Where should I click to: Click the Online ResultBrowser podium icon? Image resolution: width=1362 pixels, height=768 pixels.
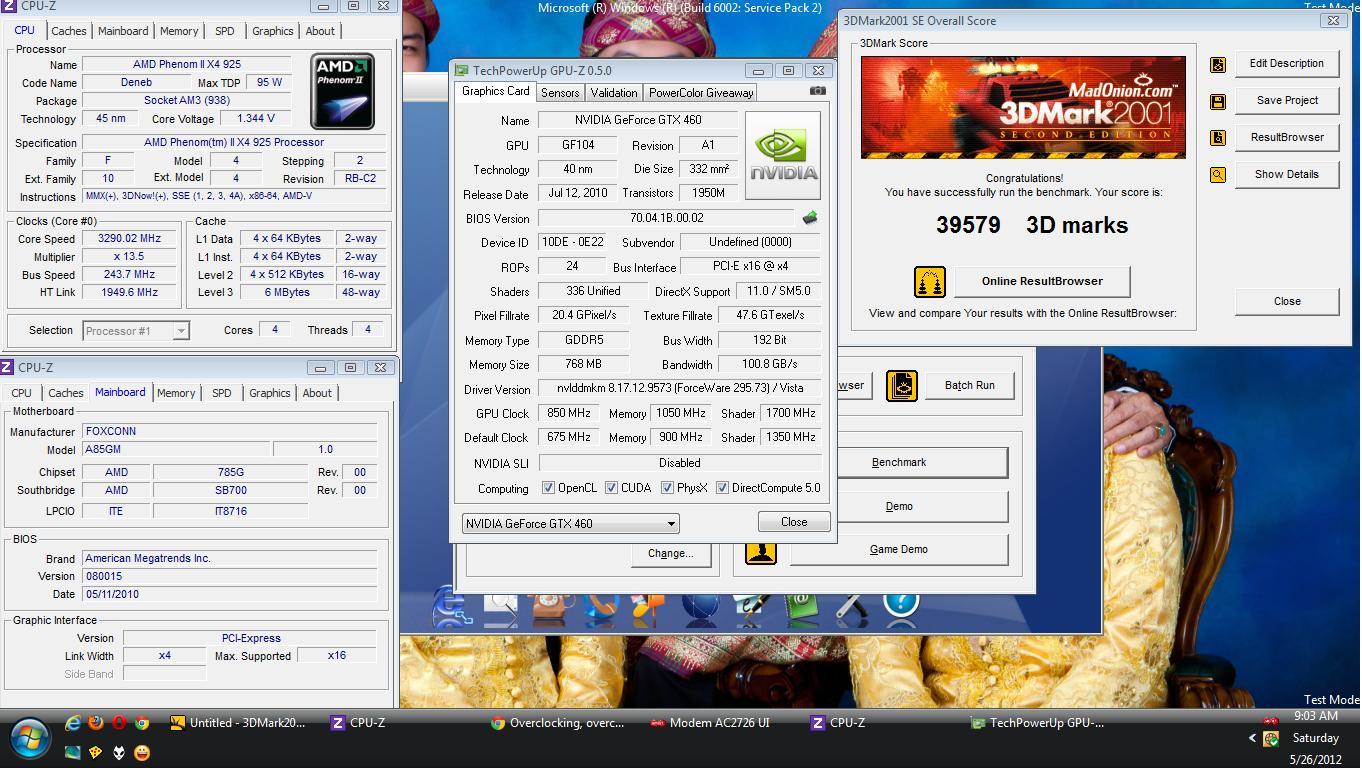[x=930, y=282]
